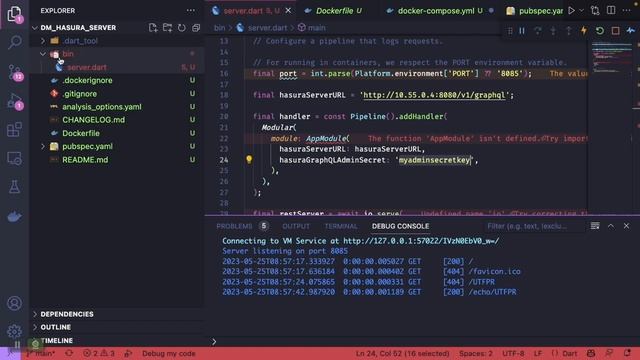Screen dimensions: 640x360
Task: Open editor more actions menu
Action: point(627,11)
